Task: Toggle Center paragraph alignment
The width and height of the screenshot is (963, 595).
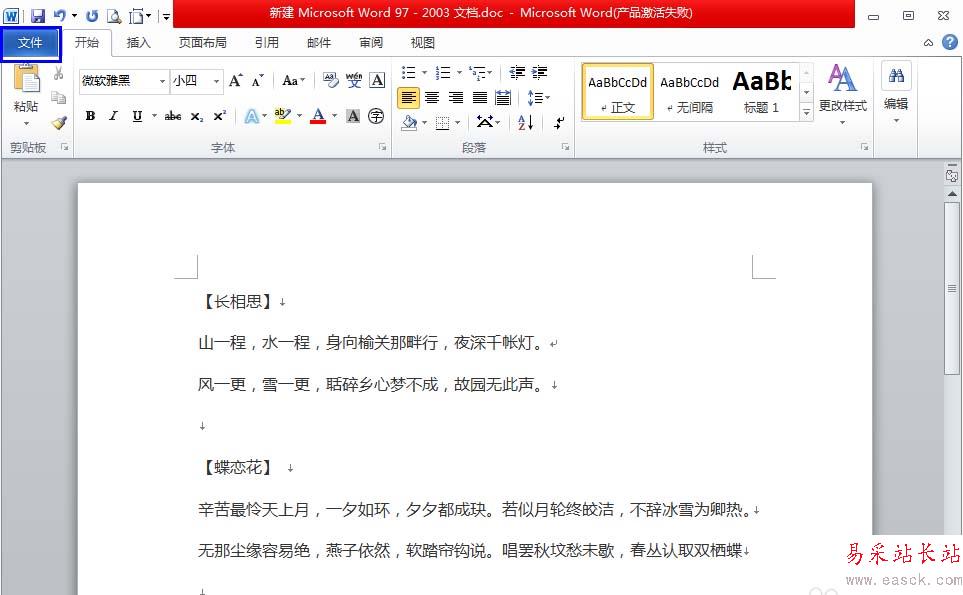Action: tap(432, 98)
